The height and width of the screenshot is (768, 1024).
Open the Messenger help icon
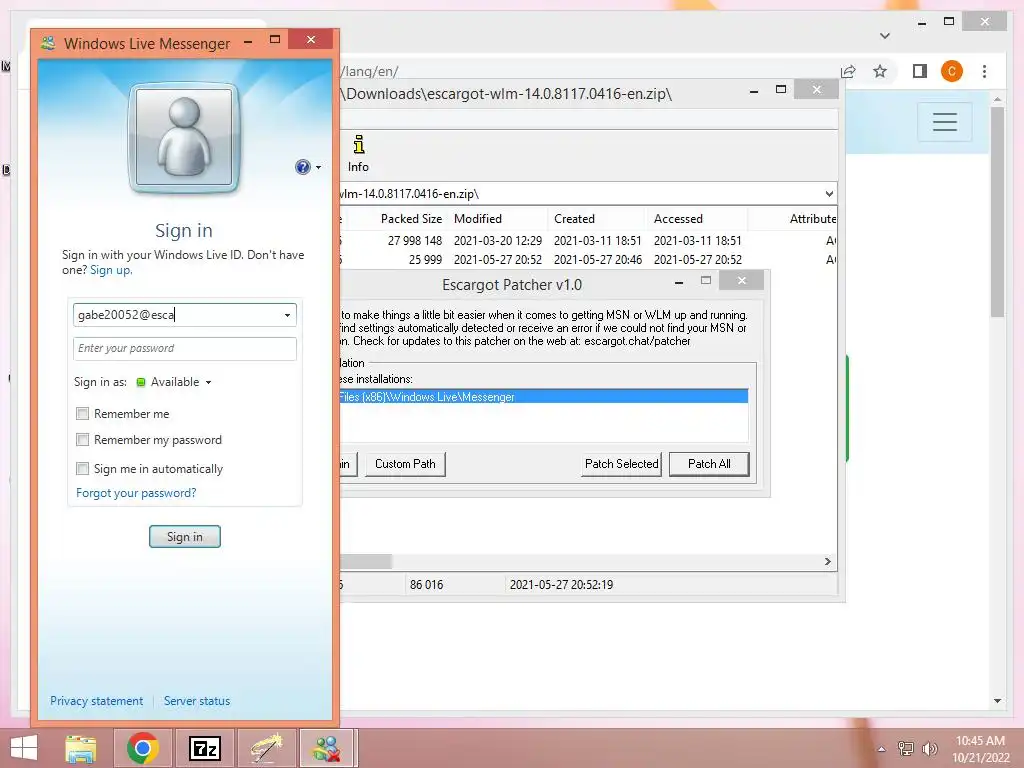(302, 167)
